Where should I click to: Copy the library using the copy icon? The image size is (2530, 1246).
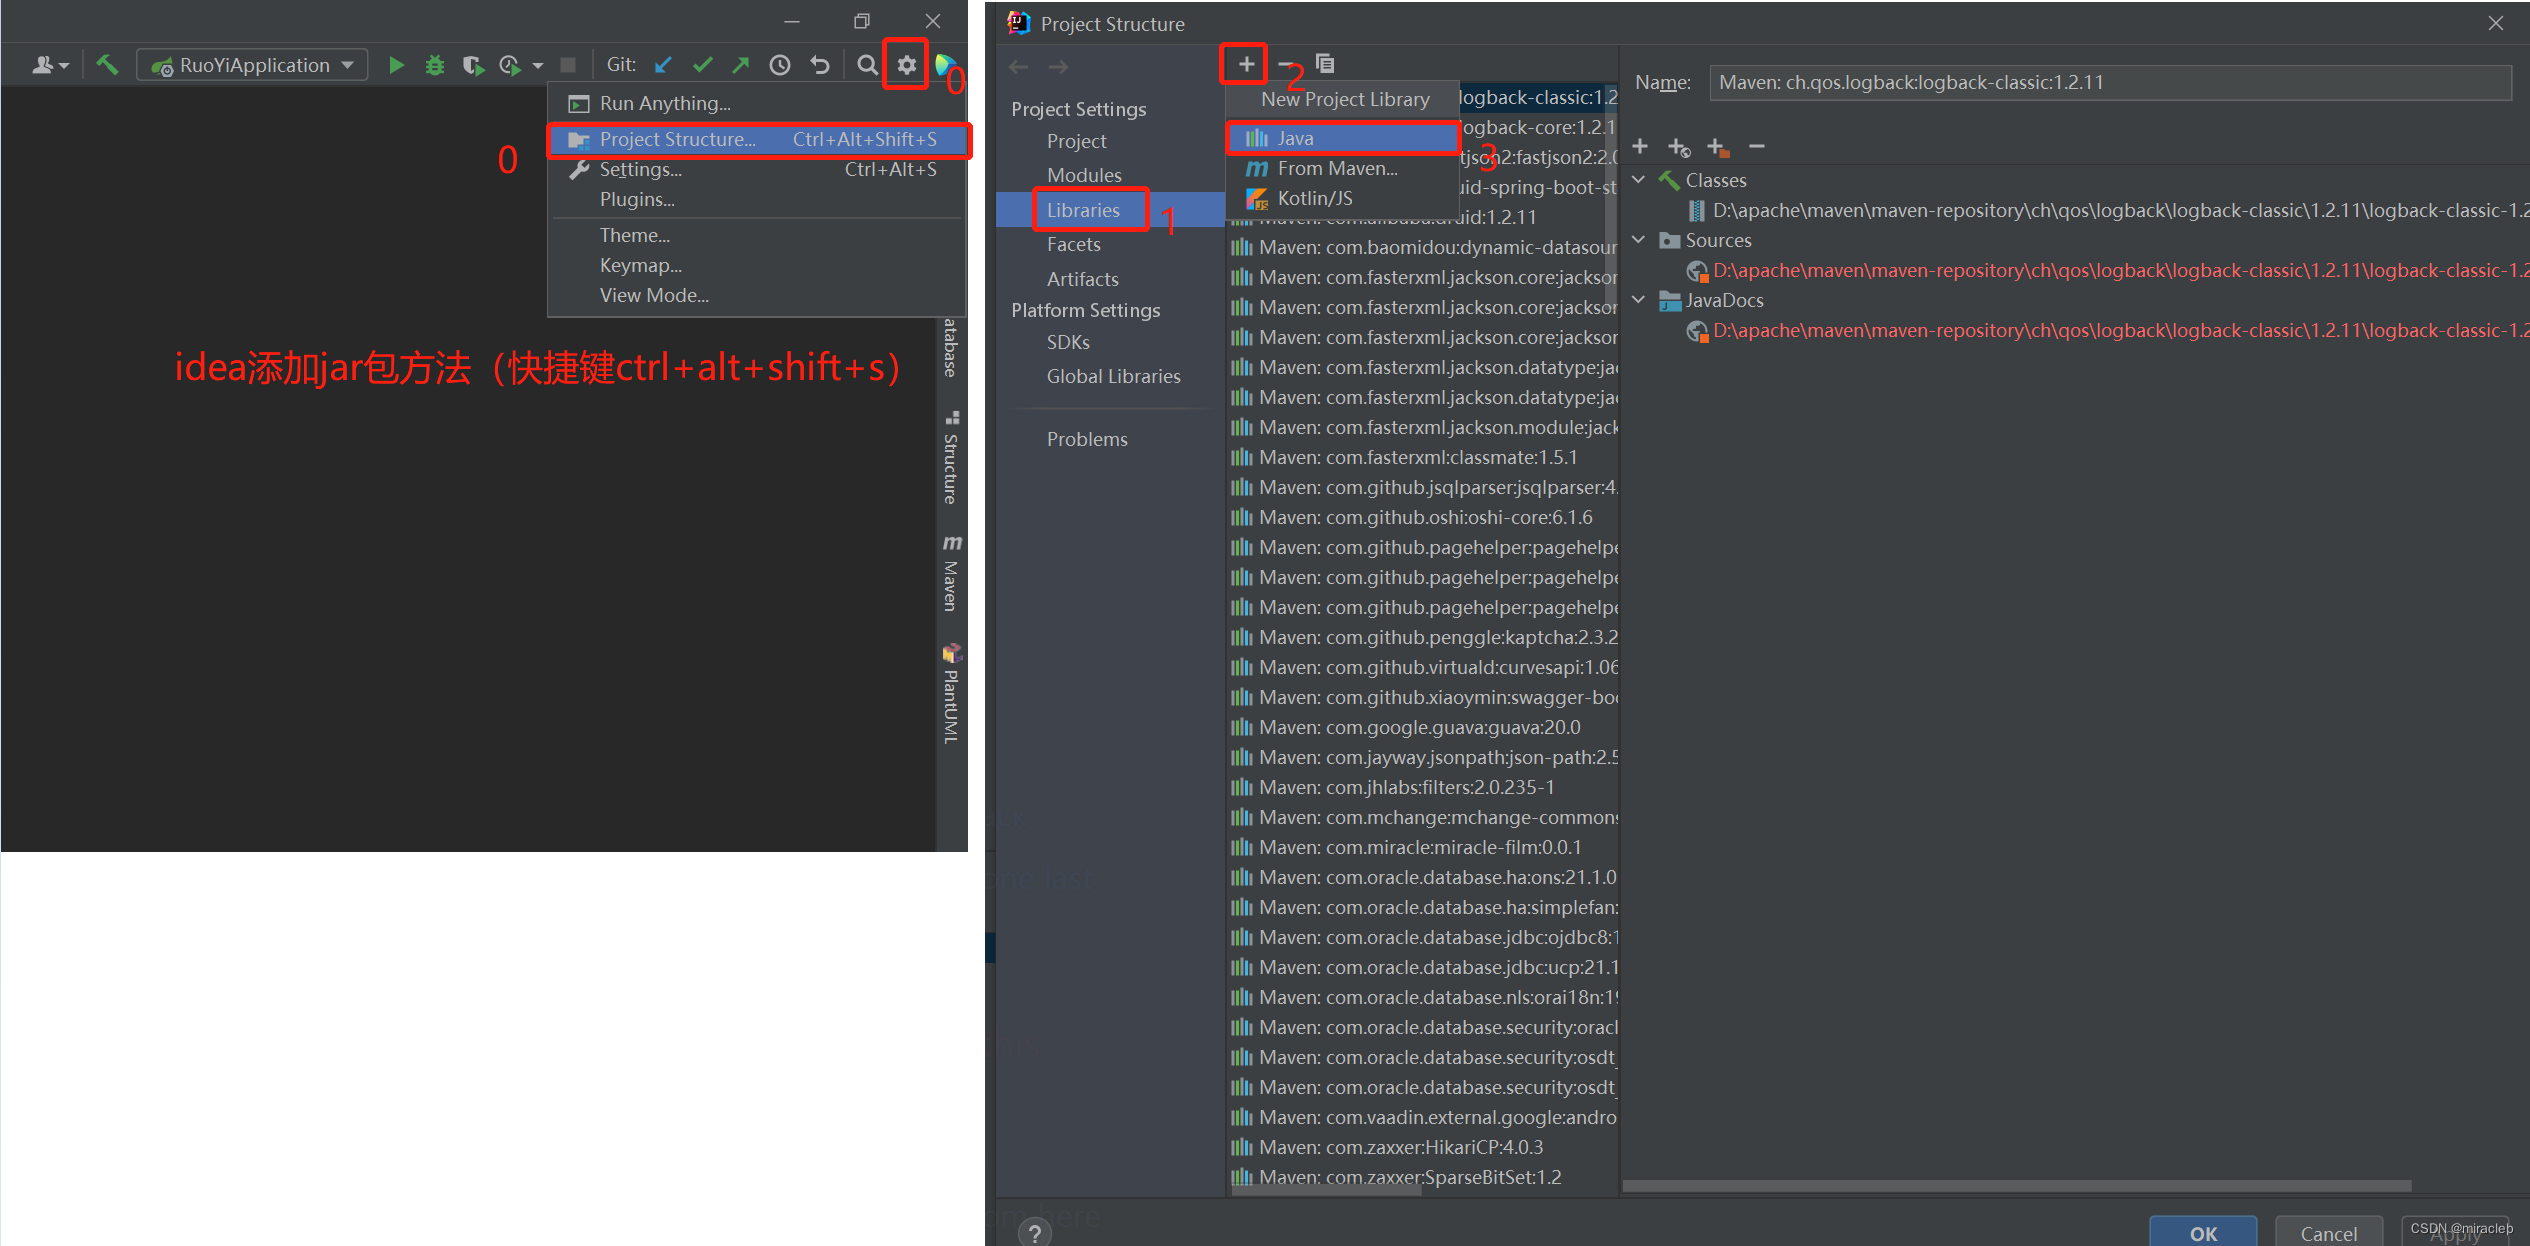pos(1325,62)
